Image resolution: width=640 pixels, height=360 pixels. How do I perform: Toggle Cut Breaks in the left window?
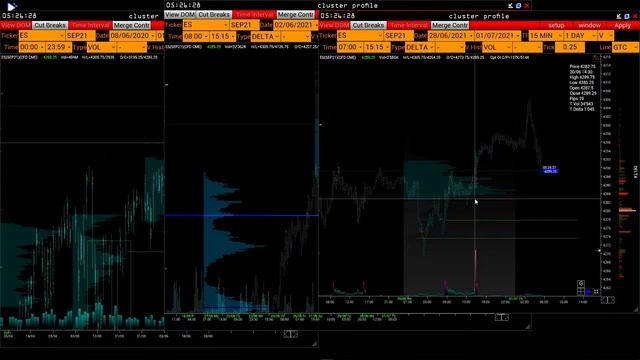tap(50, 25)
